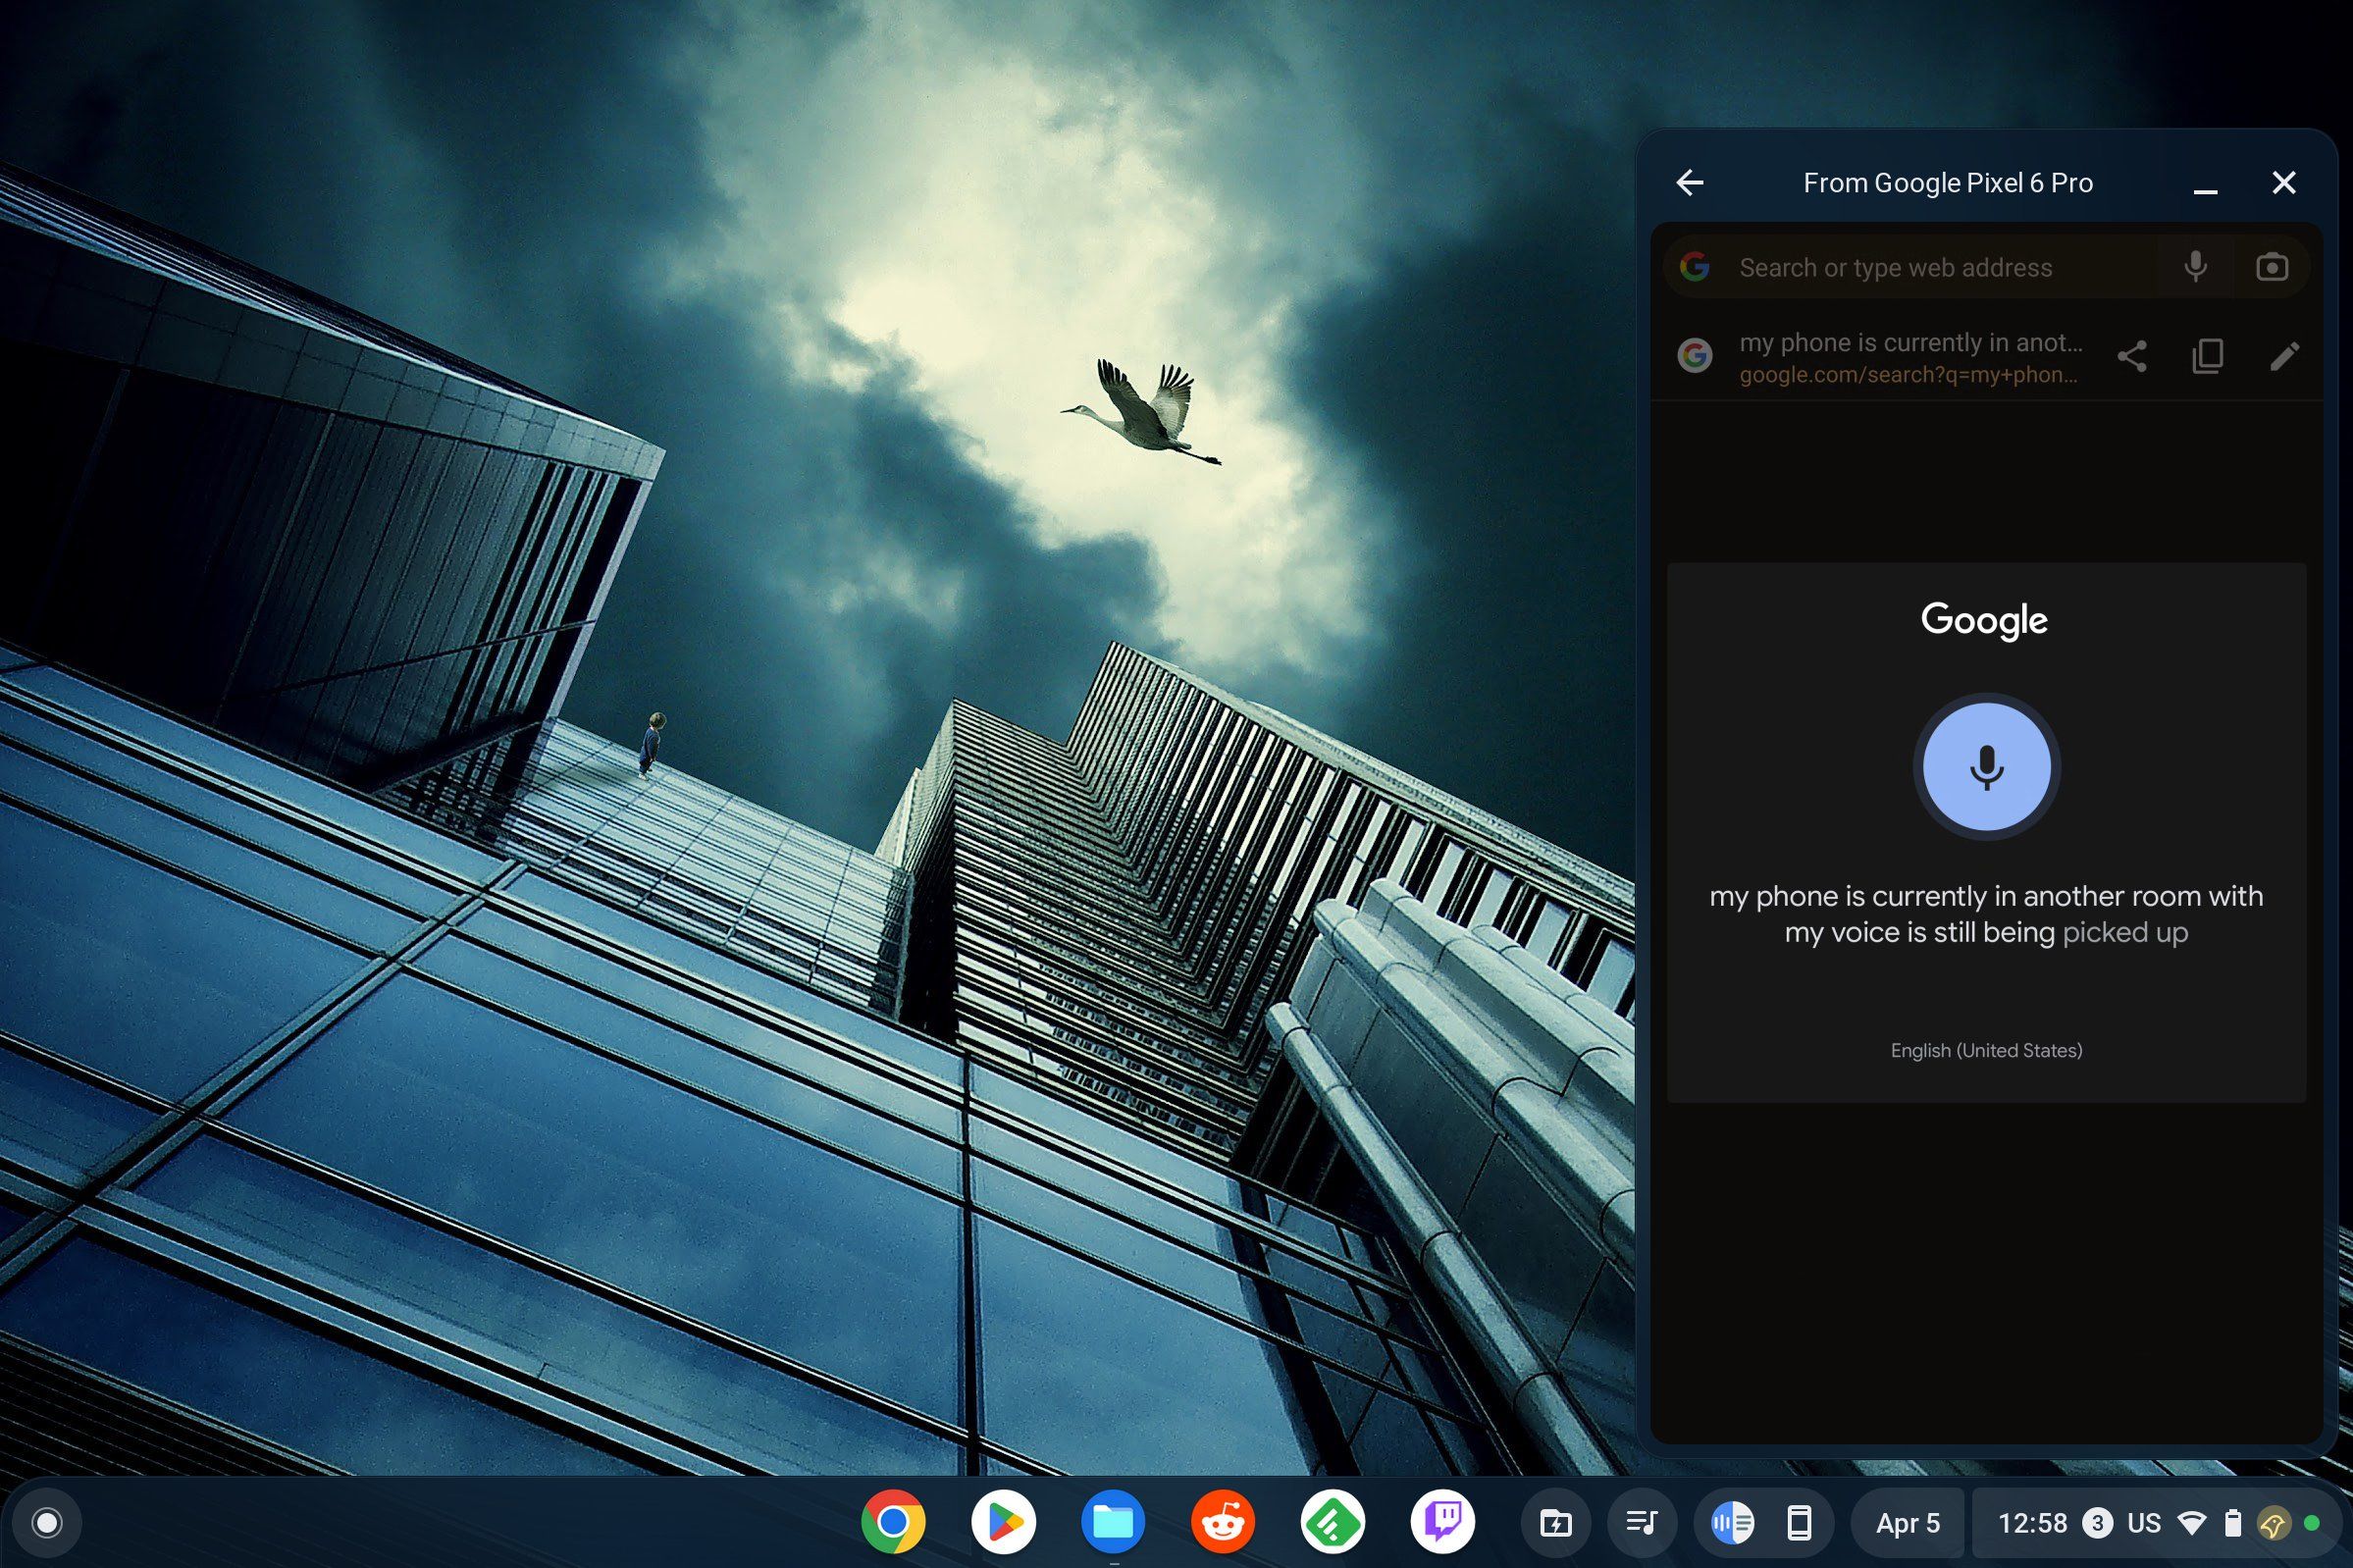Open Feedly from the shelf
The image size is (2353, 1568).
1332,1522
